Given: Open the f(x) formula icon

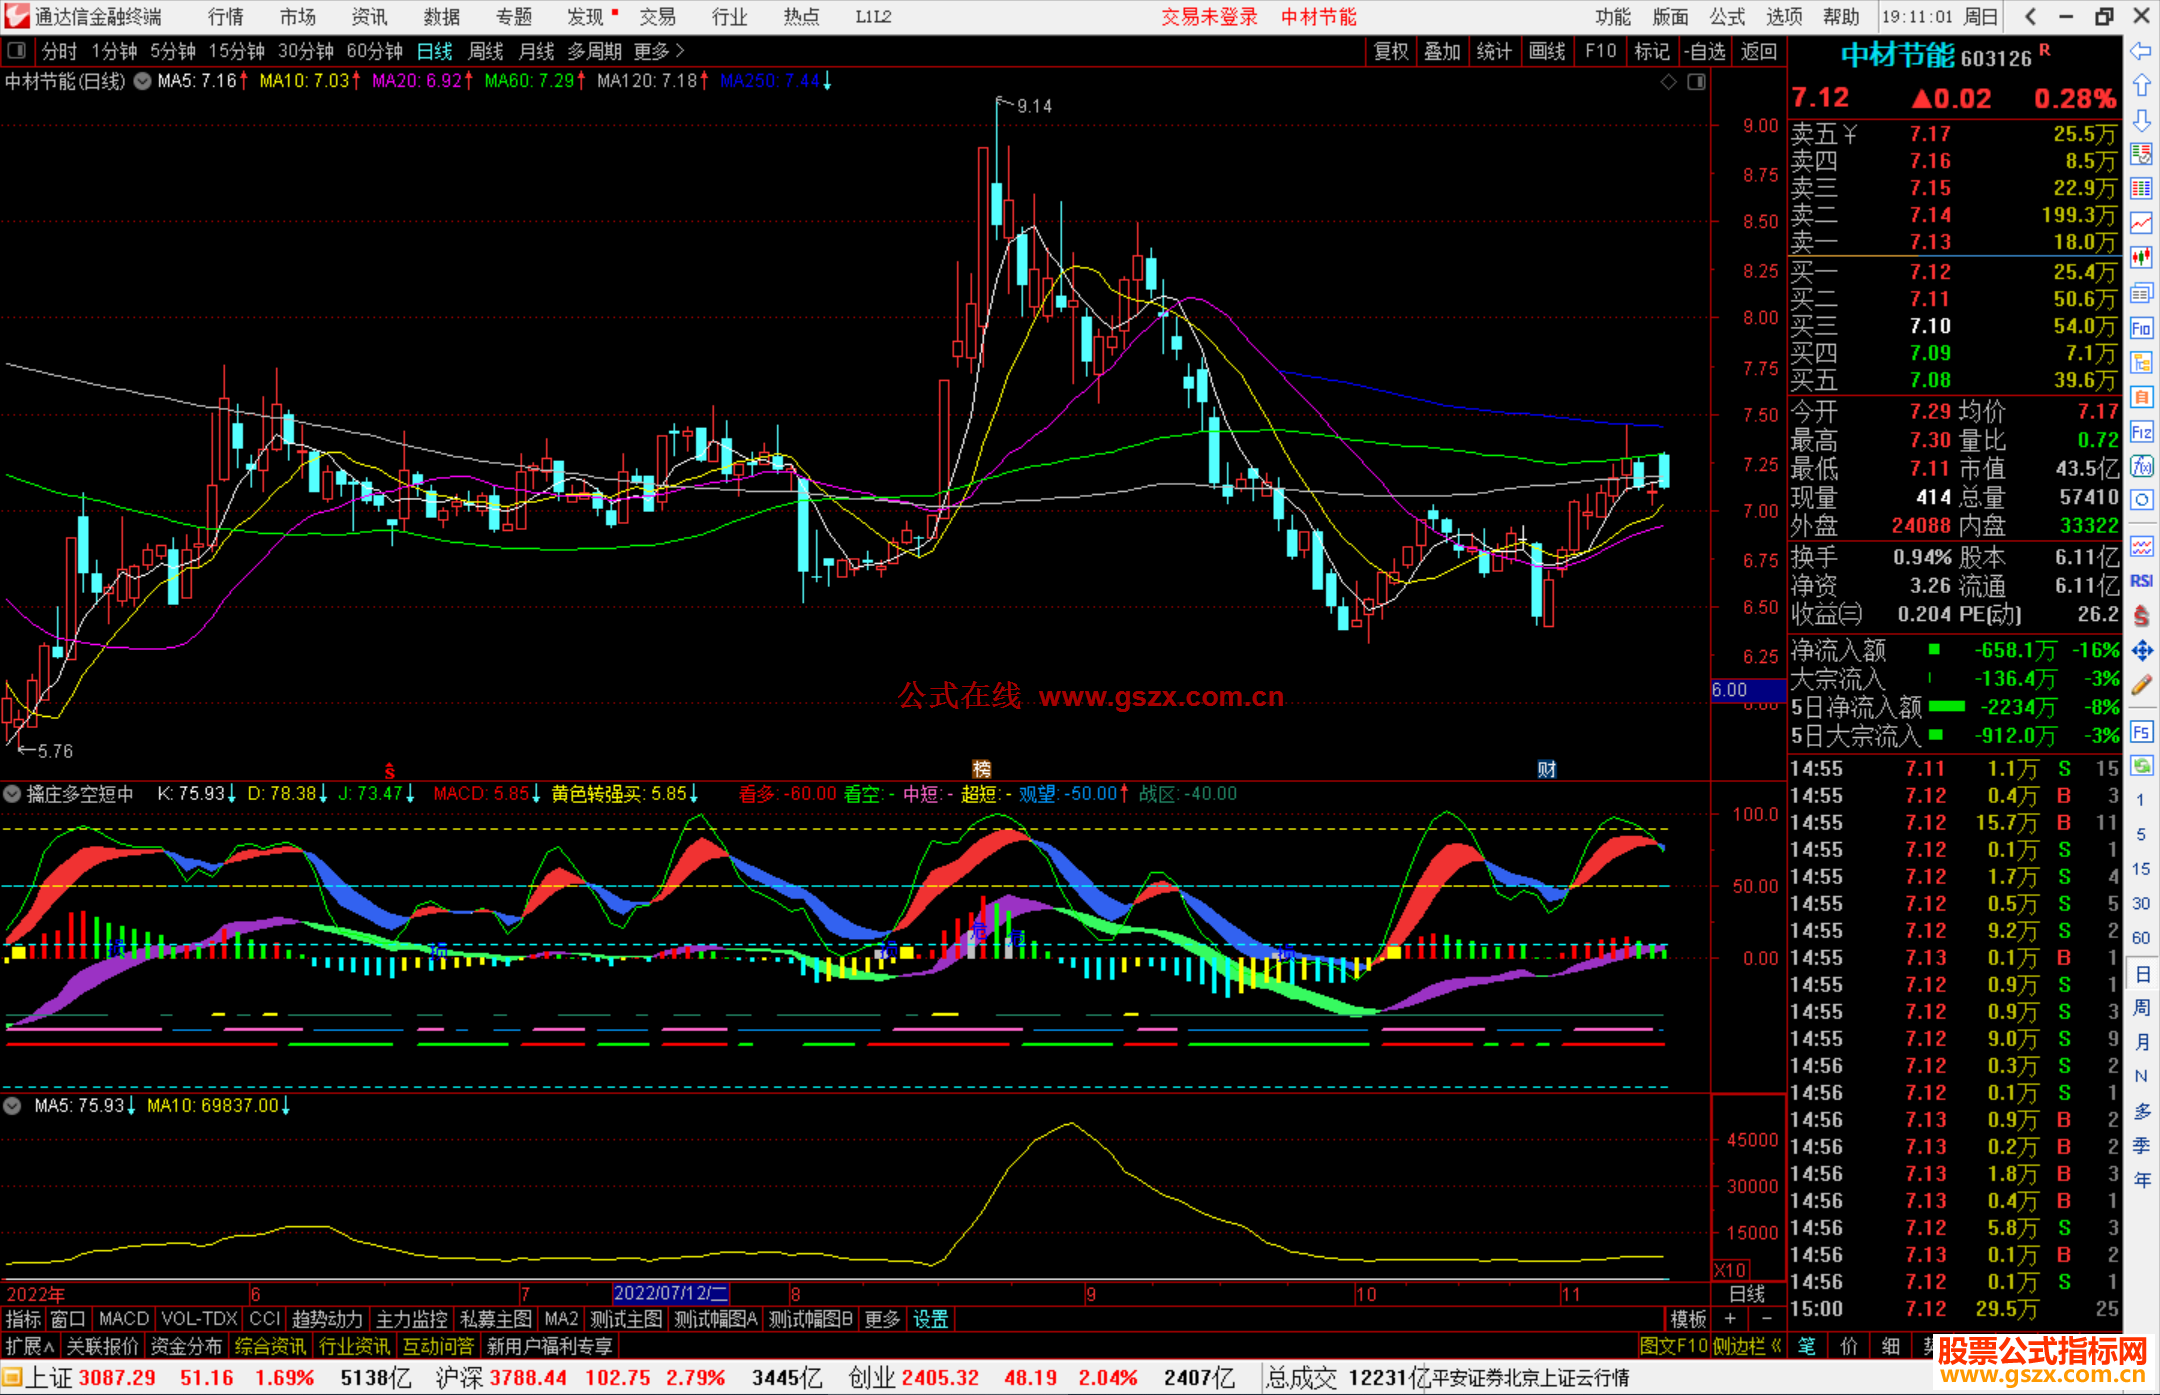Looking at the screenshot, I should point(2141,466).
